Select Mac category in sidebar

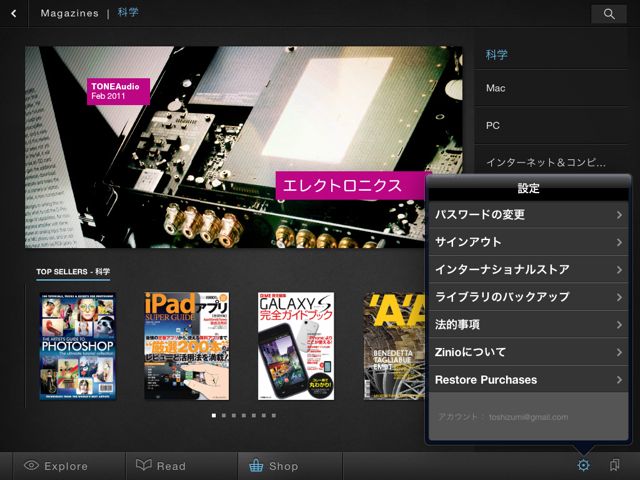(551, 88)
